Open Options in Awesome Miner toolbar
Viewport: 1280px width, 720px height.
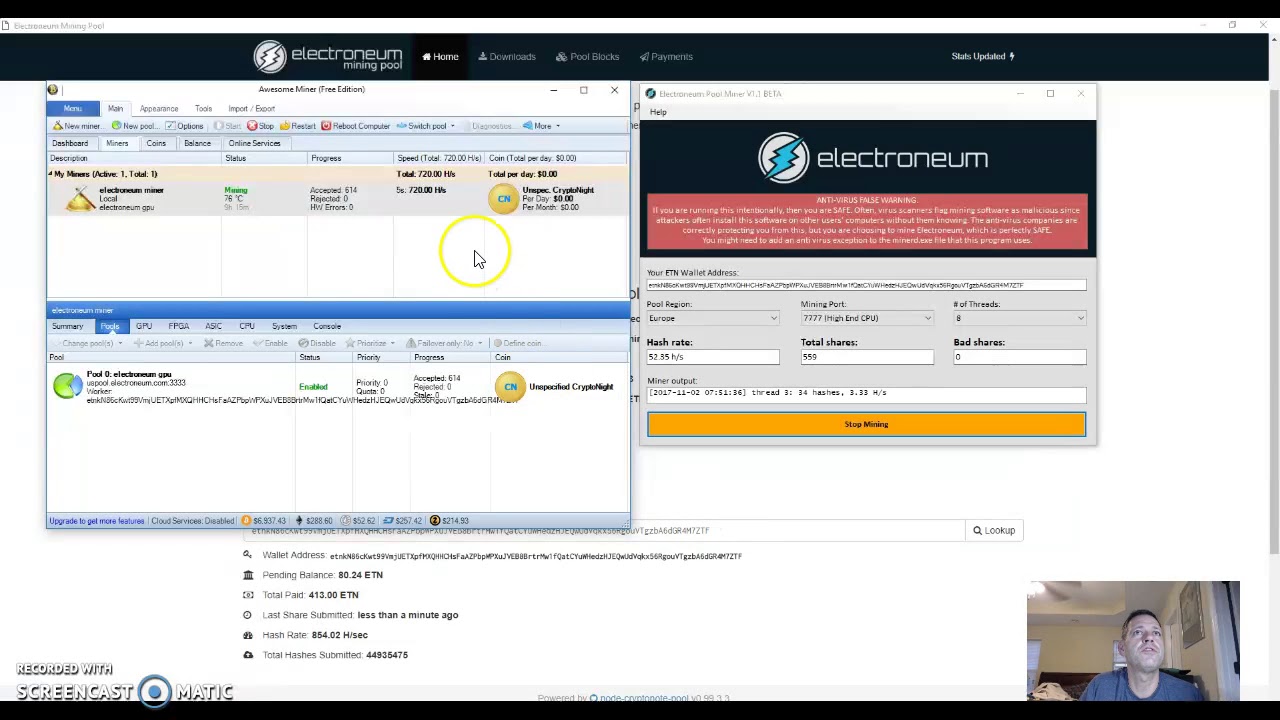pyautogui.click(x=184, y=126)
